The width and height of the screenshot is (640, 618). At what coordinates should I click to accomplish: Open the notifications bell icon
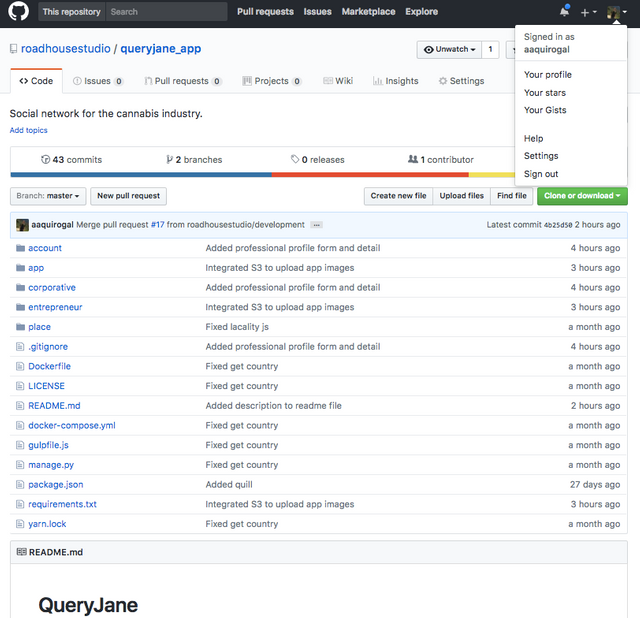564,11
